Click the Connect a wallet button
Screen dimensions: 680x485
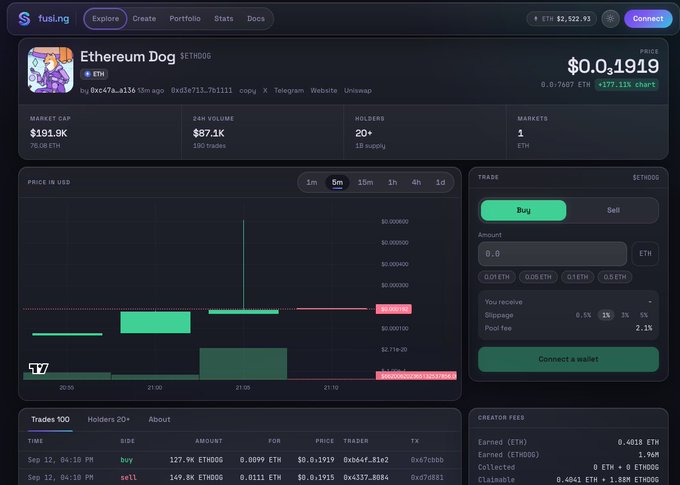[568, 359]
